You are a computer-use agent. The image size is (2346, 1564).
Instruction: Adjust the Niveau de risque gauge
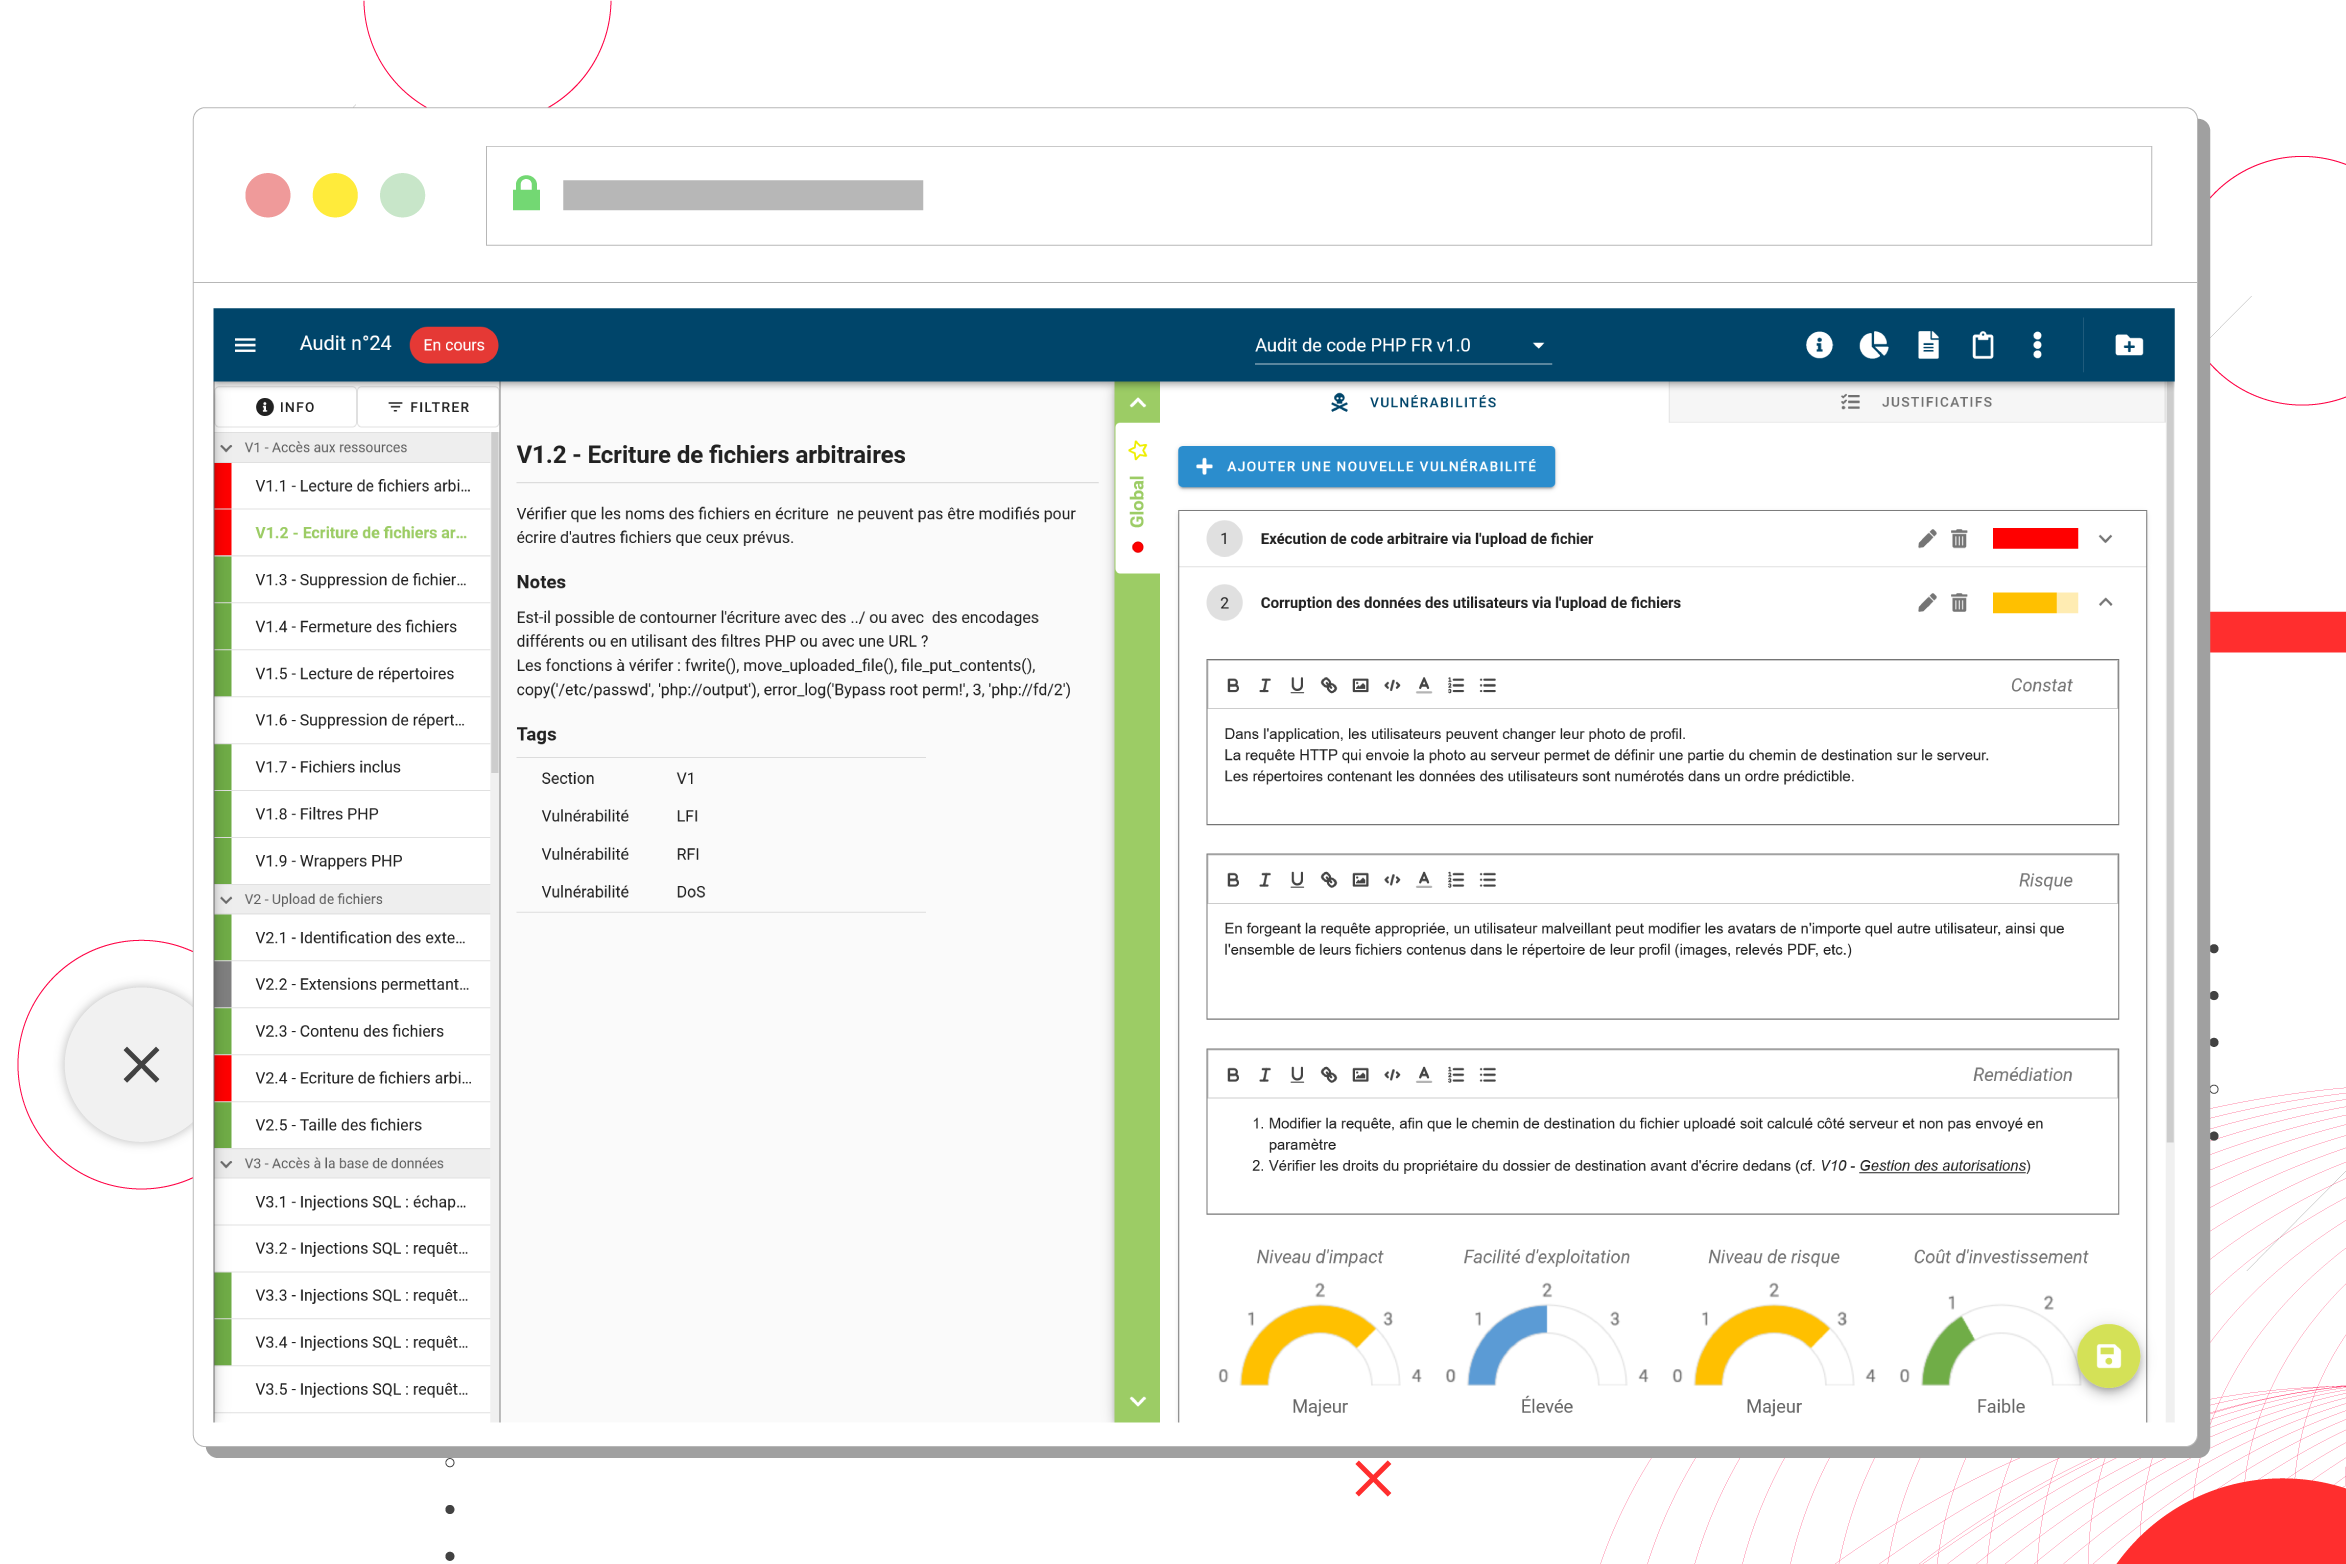point(1774,1345)
